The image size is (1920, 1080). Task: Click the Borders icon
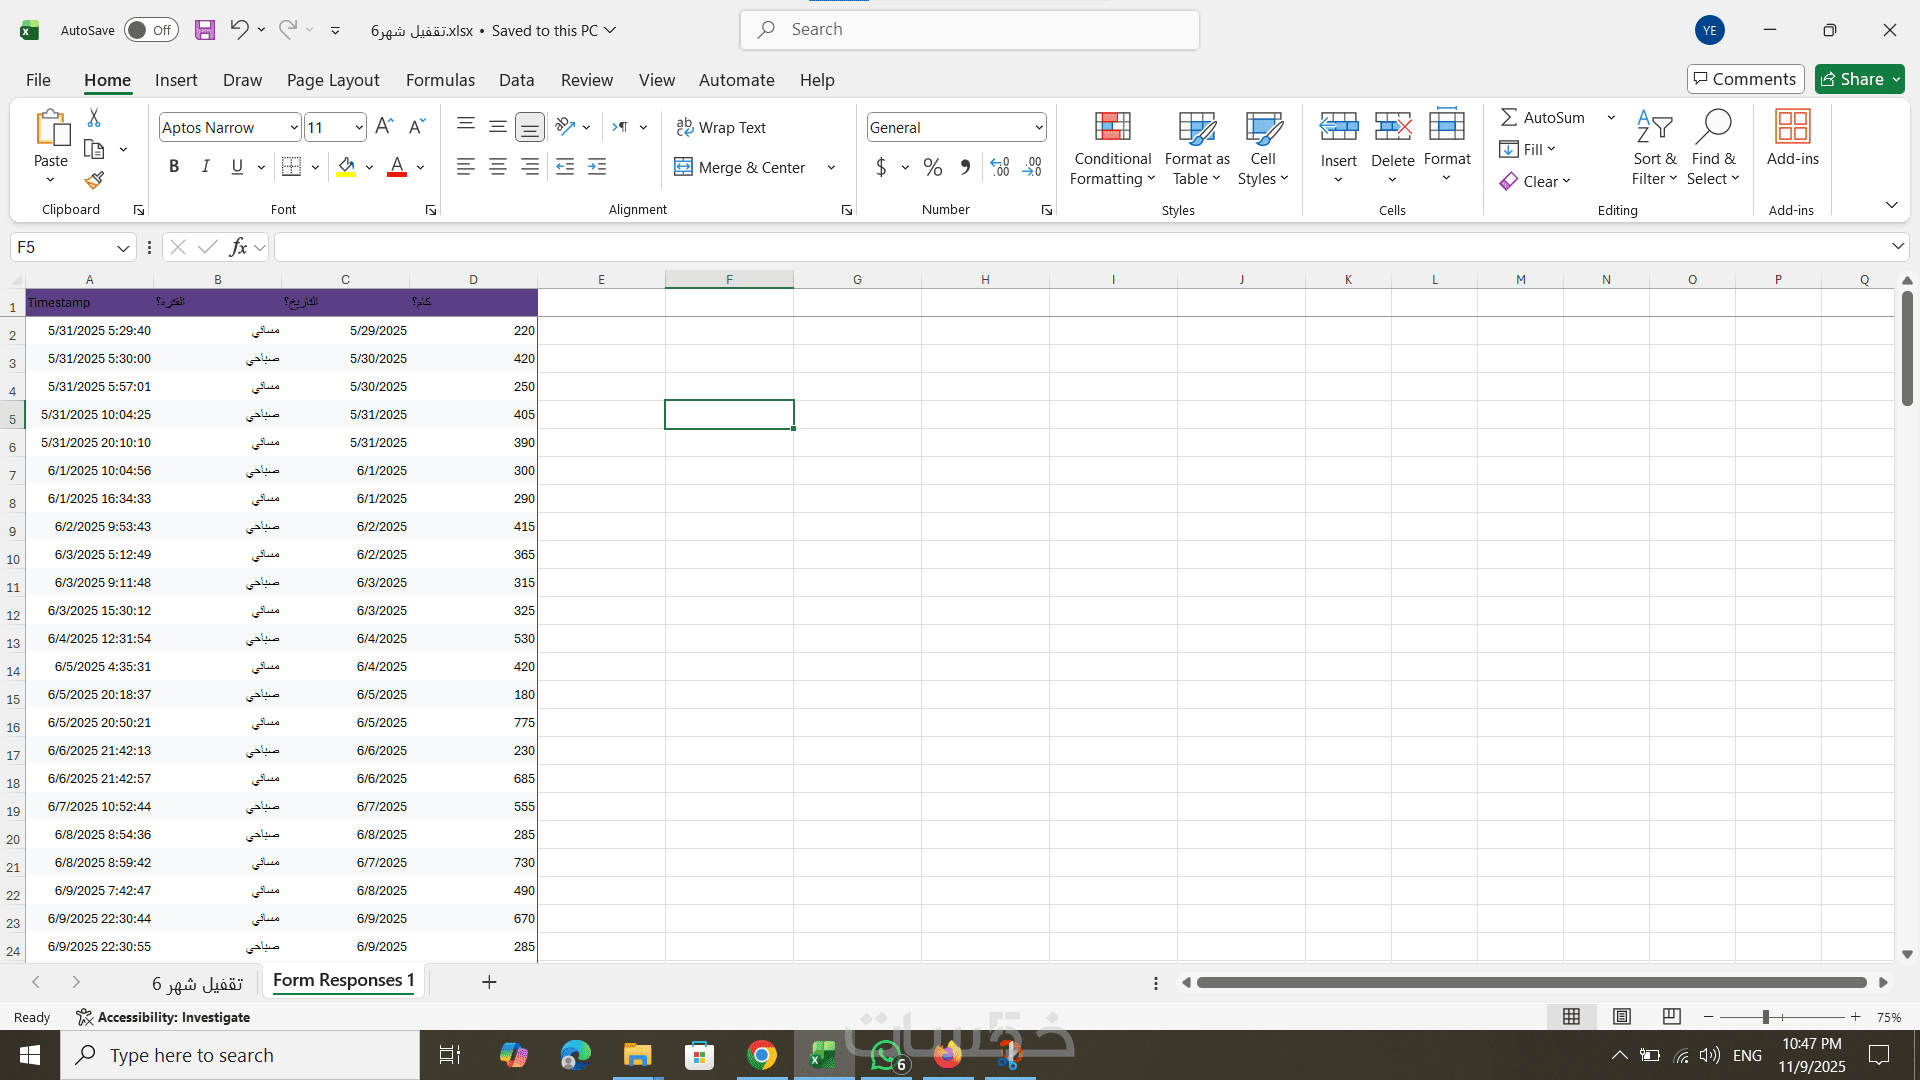291,167
